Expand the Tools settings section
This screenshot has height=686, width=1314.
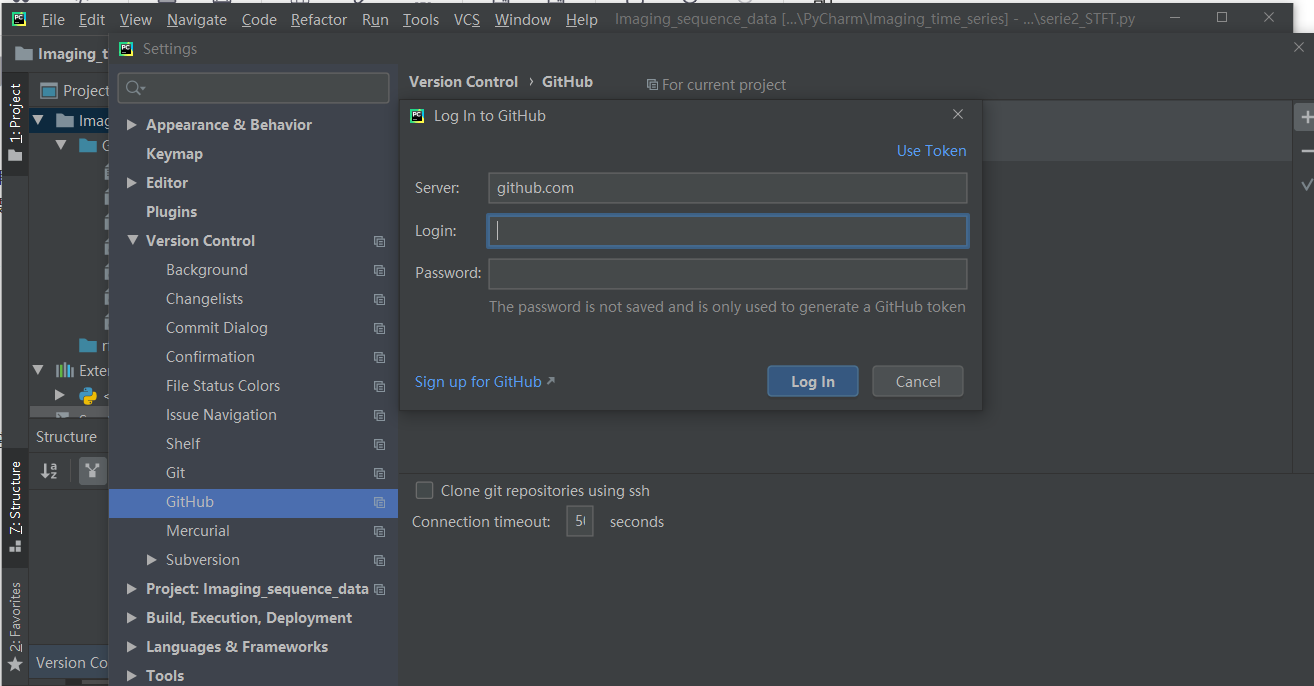132,676
